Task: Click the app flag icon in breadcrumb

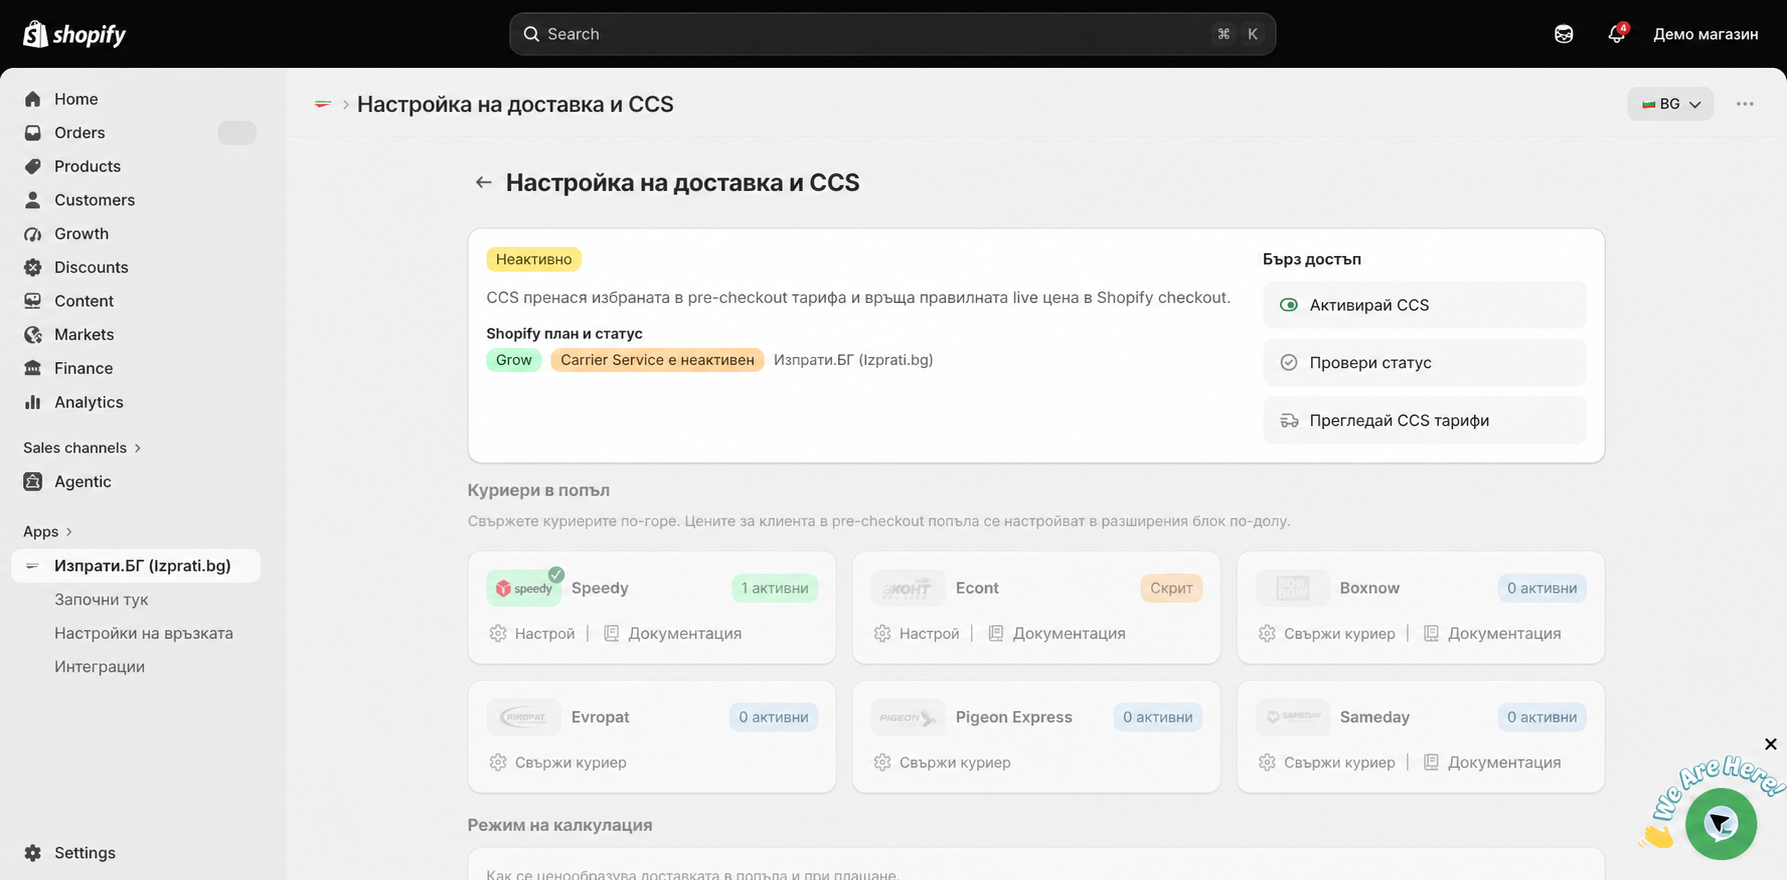Action: 322,104
